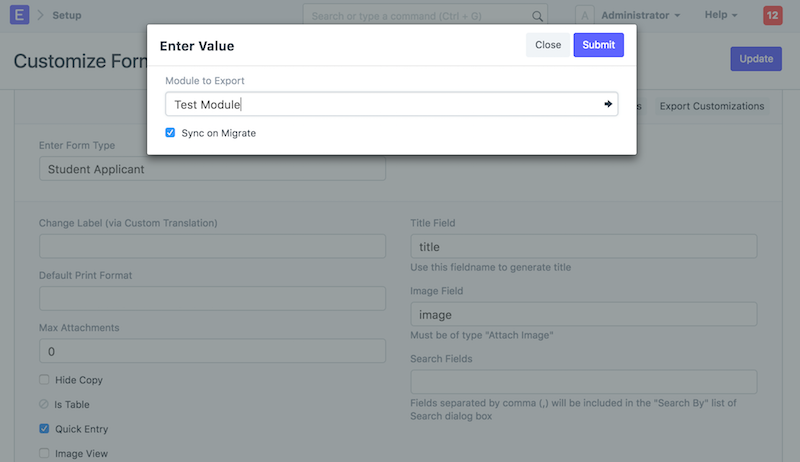This screenshot has height=462, width=800.
Task: Disable the Quick Entry checkbox
Action: tap(44, 429)
